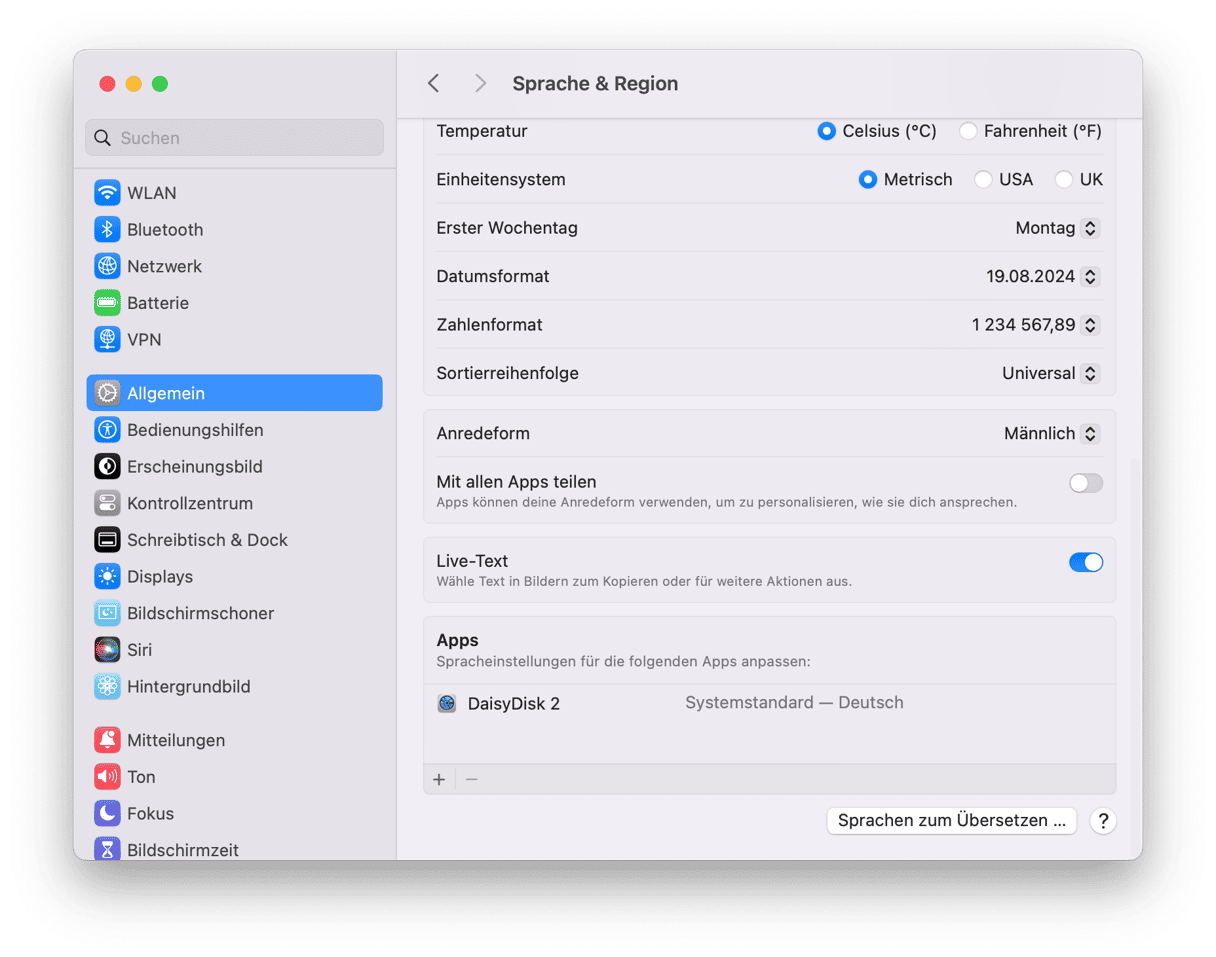Click the Suchen search field
This screenshot has height=957, width=1216.
pos(234,138)
